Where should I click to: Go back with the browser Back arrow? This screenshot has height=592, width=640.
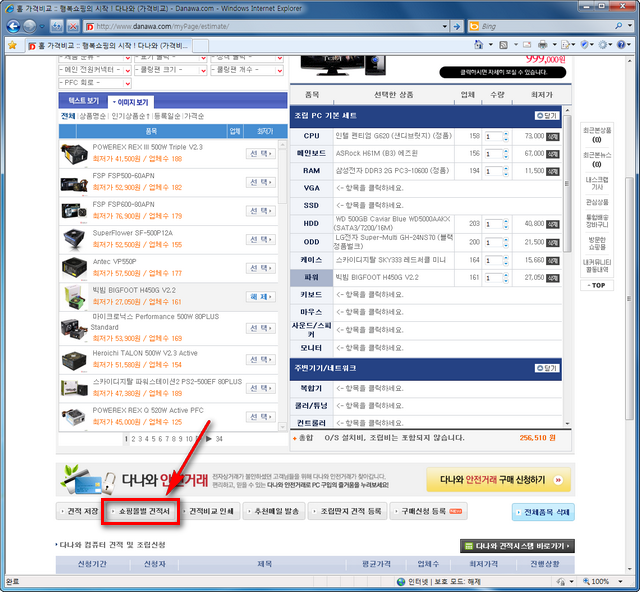[x=13, y=27]
